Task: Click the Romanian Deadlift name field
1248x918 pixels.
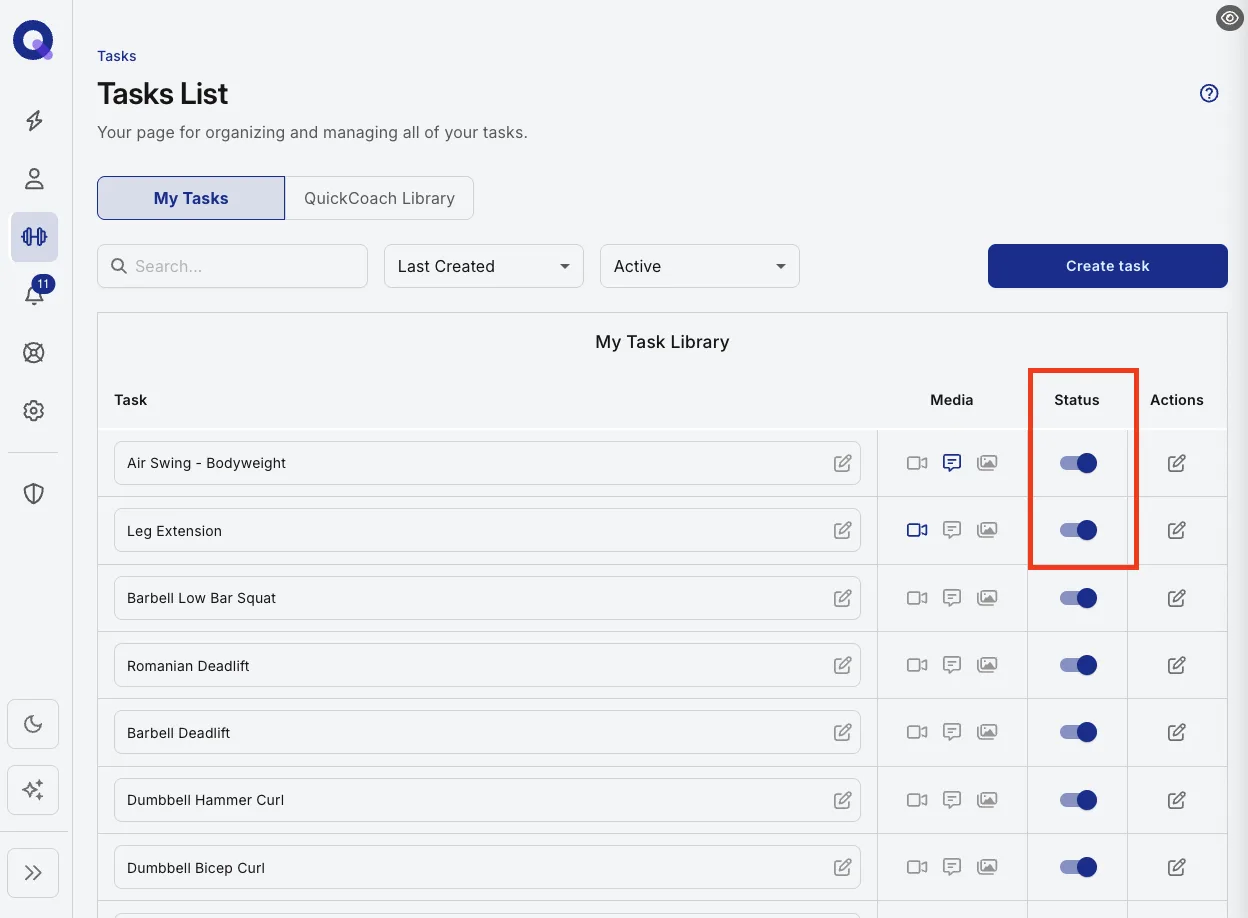Action: point(487,665)
